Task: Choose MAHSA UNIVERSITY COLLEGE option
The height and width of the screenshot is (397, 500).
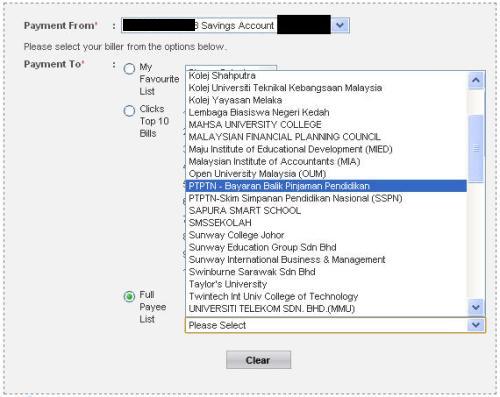Action: (x=326, y=125)
